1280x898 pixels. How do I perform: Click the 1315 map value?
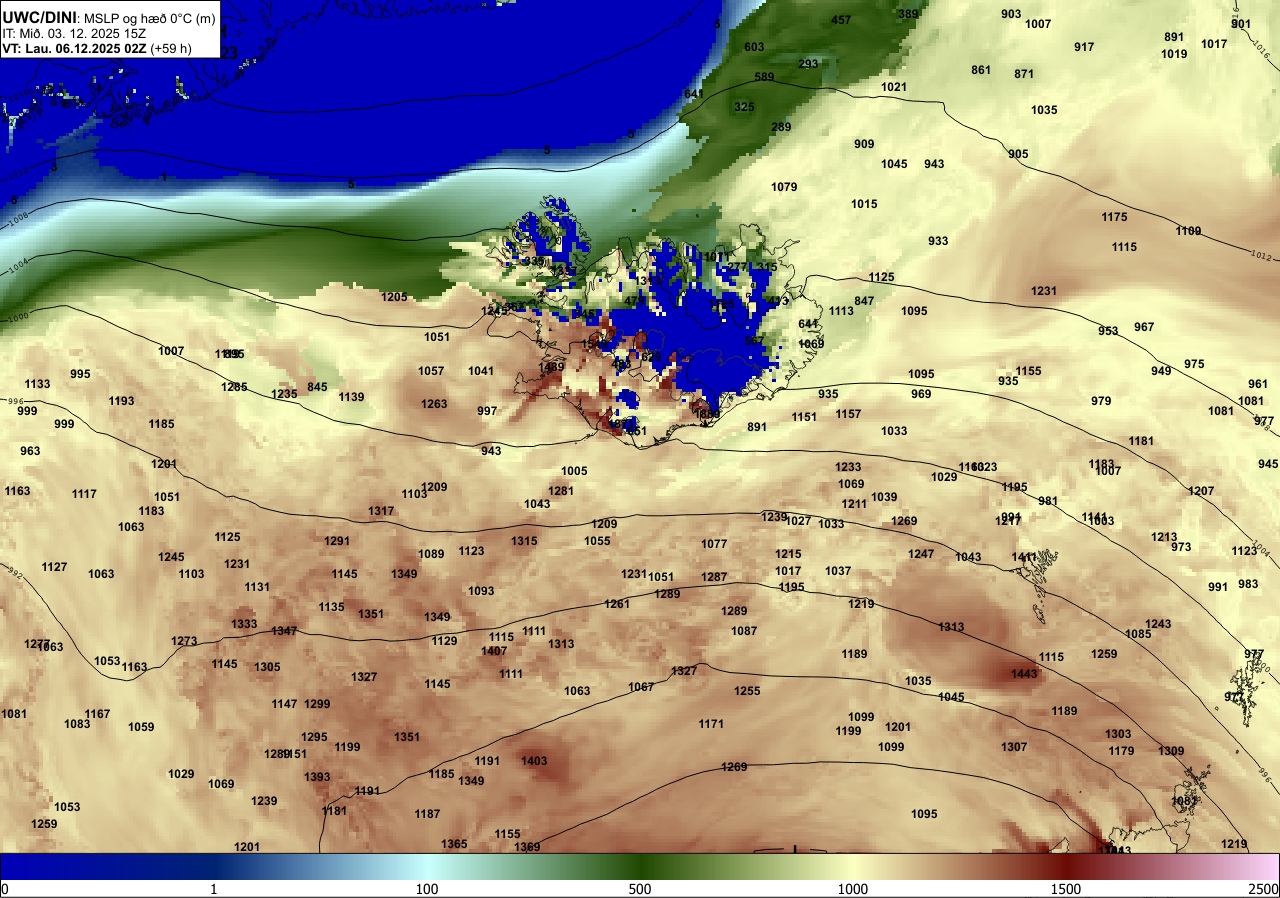tap(524, 541)
